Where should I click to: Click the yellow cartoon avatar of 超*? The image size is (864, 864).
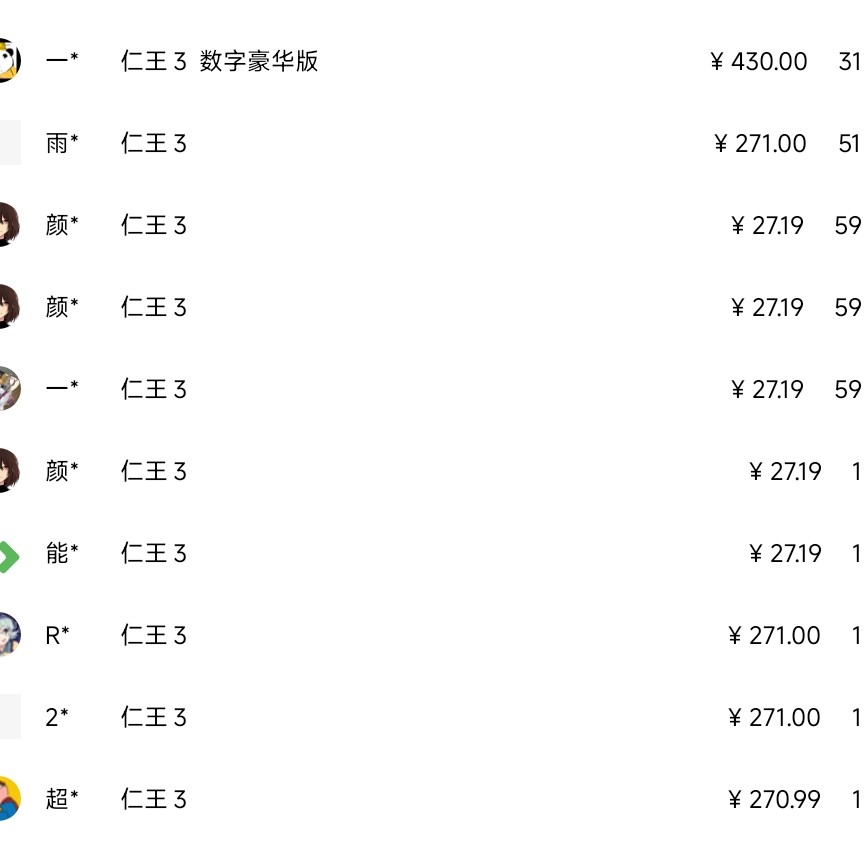tap(8, 799)
